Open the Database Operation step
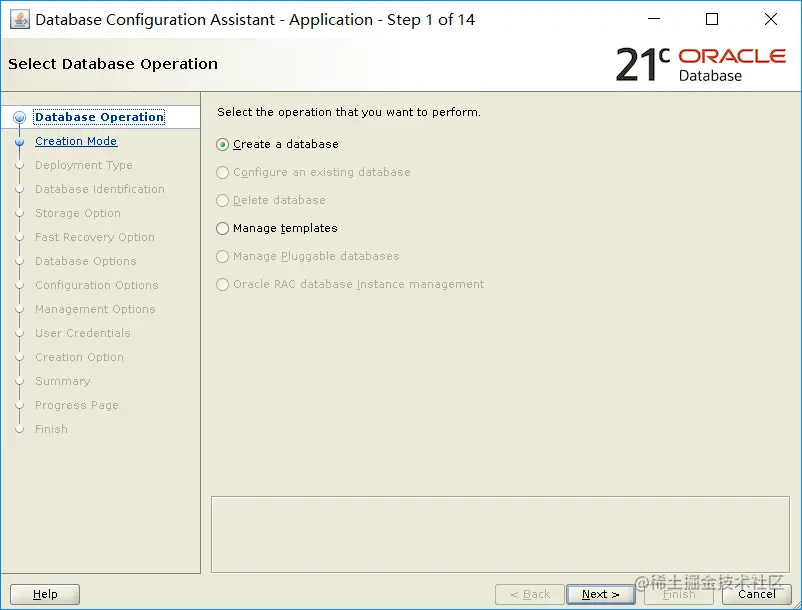 tap(100, 117)
